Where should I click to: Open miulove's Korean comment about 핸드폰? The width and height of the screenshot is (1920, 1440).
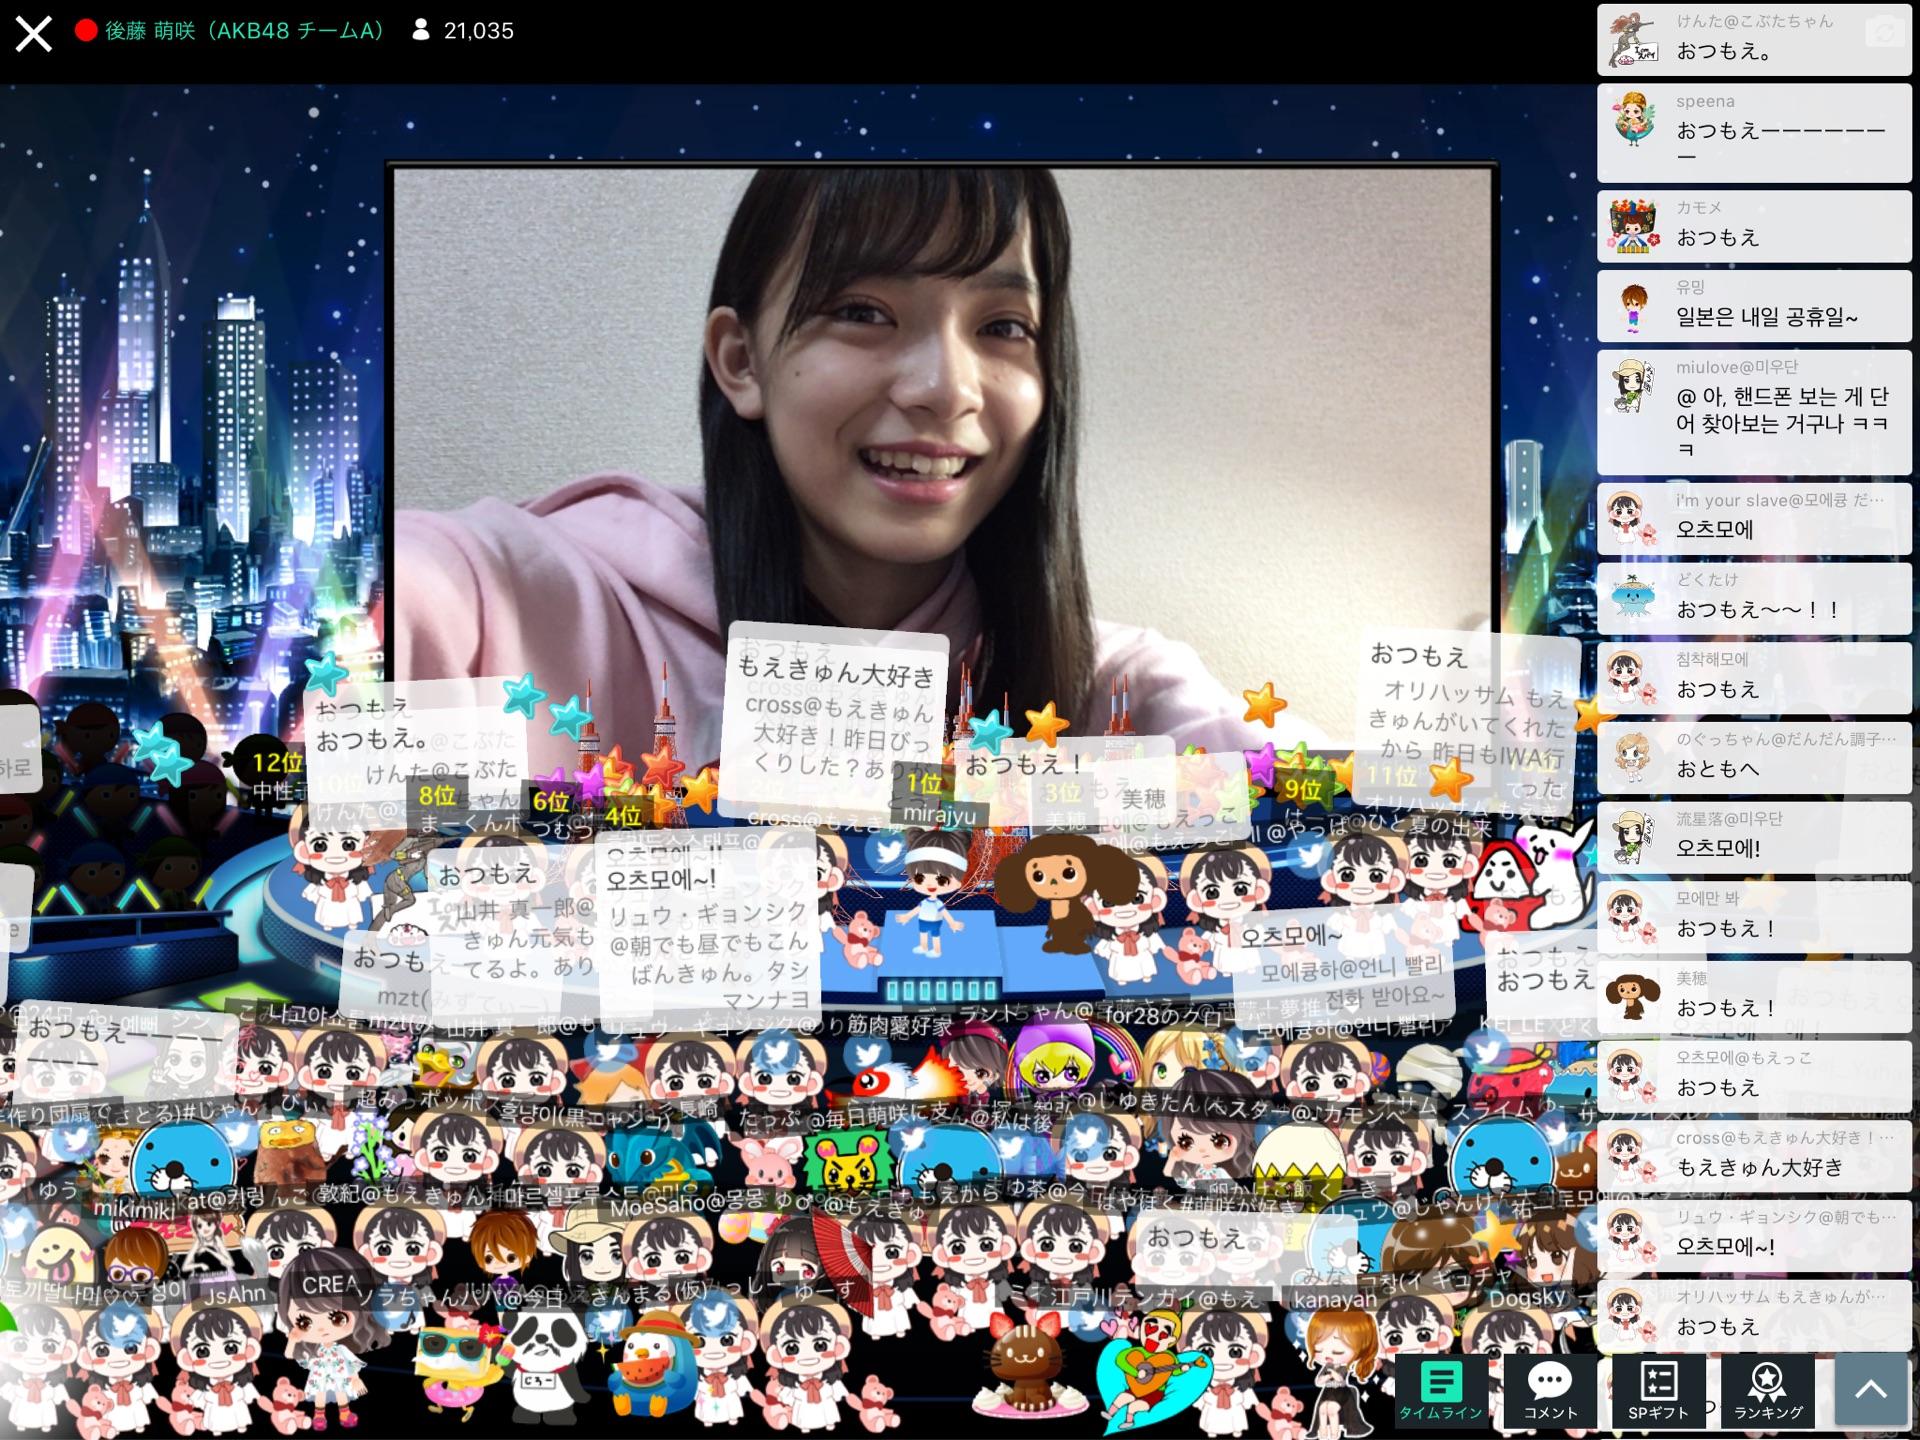tap(1754, 412)
